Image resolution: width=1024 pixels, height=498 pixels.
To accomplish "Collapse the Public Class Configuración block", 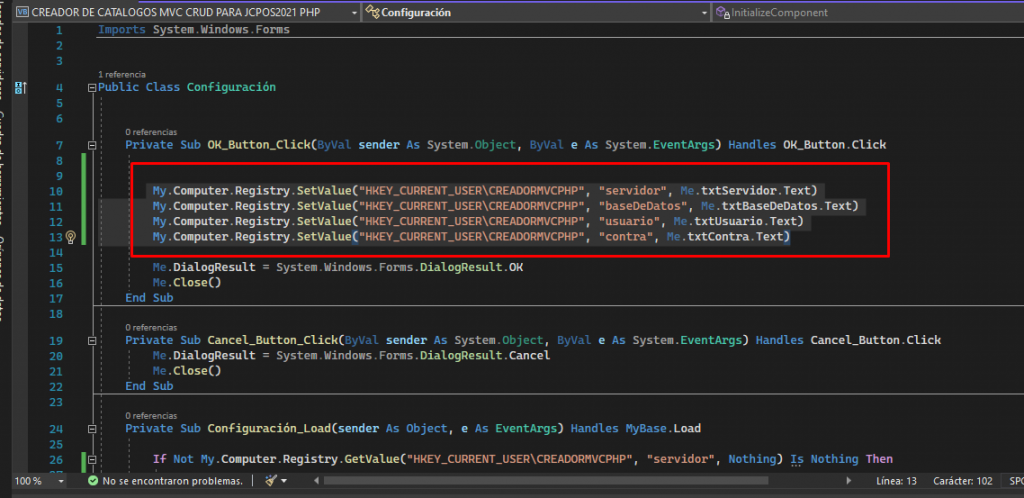I will [93, 87].
